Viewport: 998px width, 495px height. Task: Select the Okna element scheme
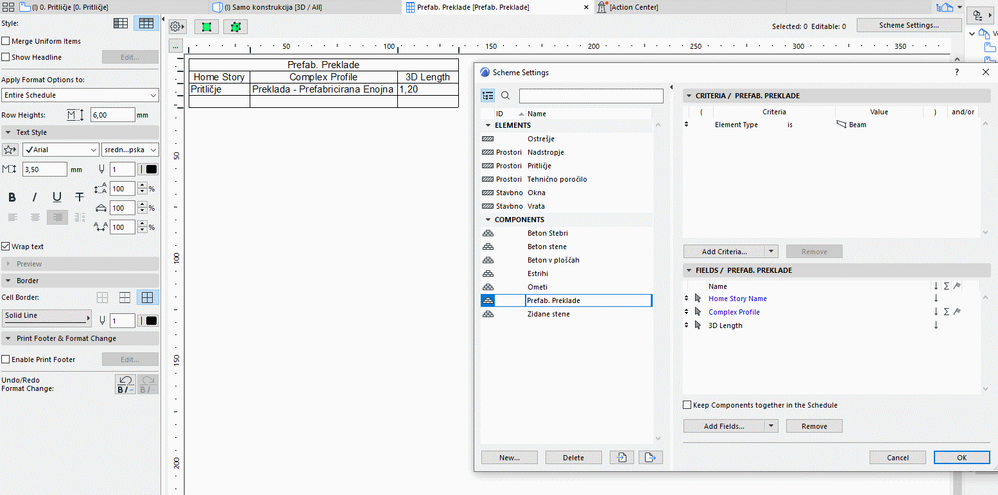(566, 193)
